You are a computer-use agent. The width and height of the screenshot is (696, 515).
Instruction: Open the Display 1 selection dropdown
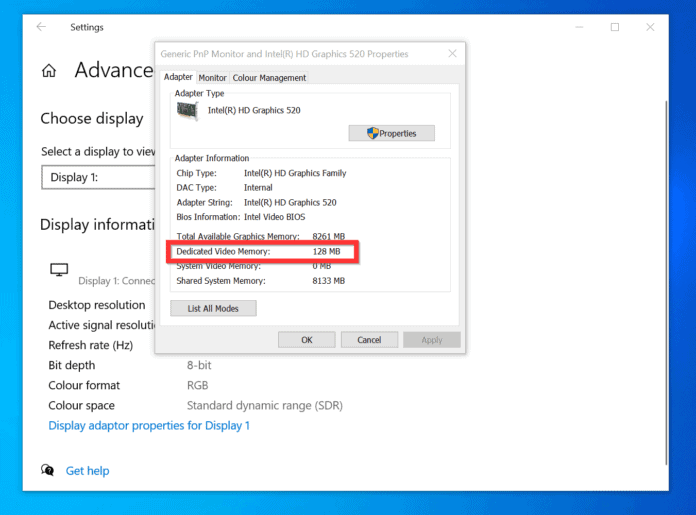tap(99, 178)
